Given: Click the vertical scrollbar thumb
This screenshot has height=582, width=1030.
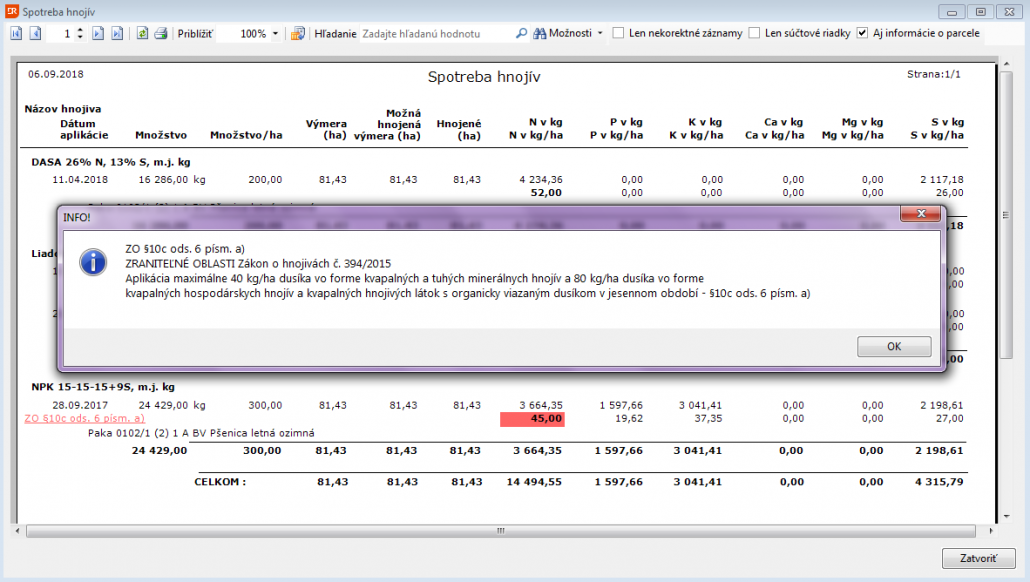Looking at the screenshot, I should (x=1006, y=215).
